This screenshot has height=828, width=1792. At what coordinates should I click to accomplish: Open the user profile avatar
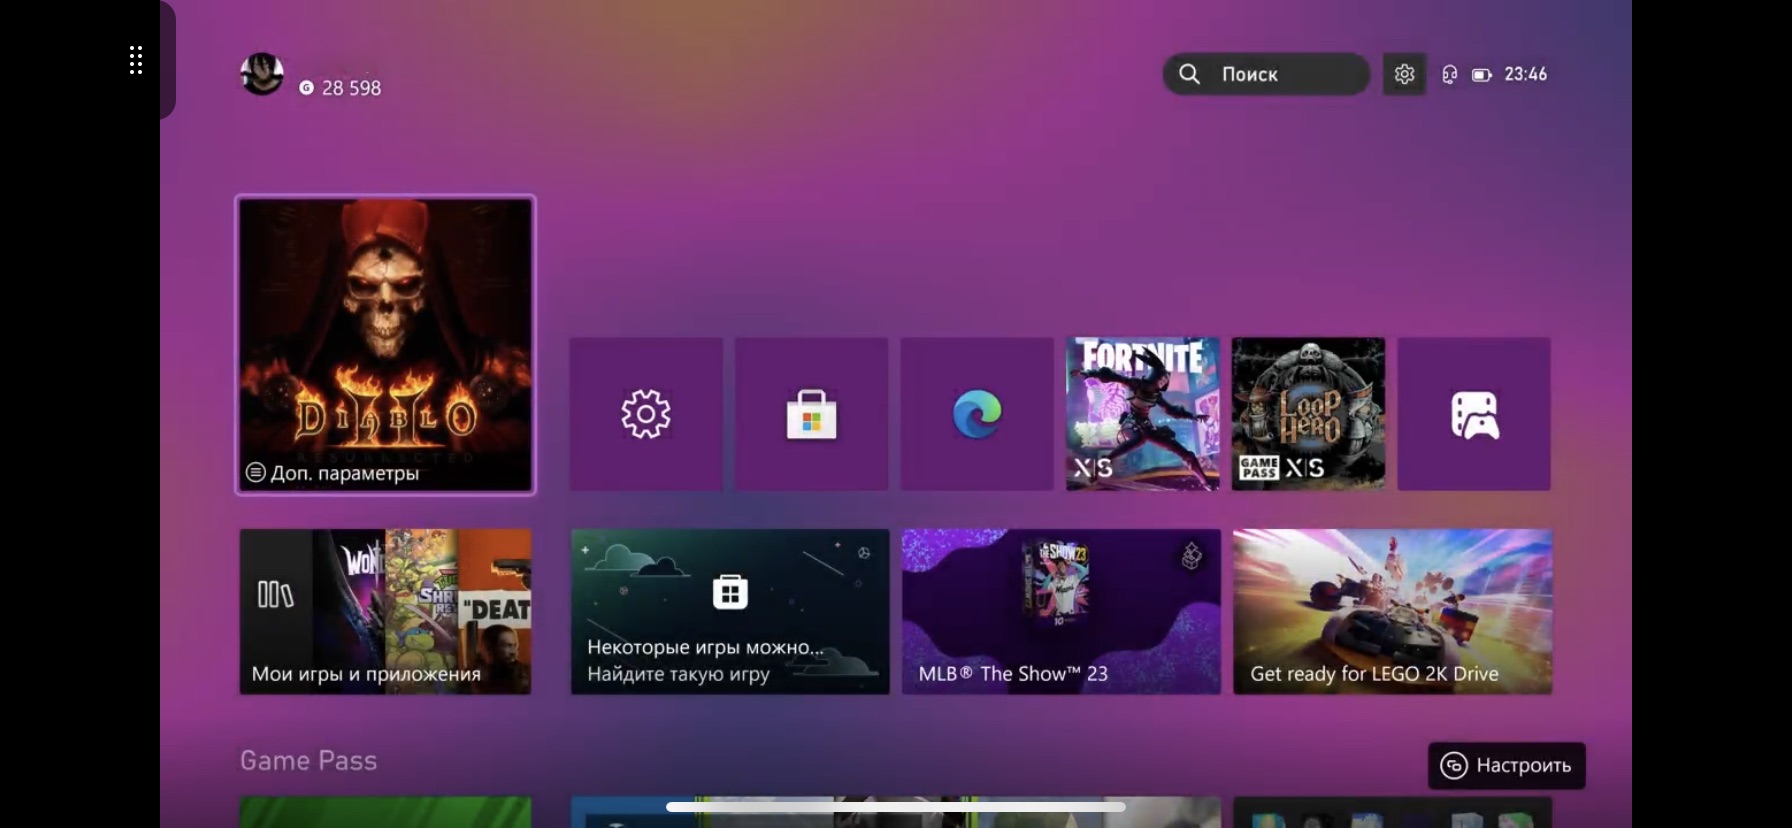pyautogui.click(x=262, y=74)
